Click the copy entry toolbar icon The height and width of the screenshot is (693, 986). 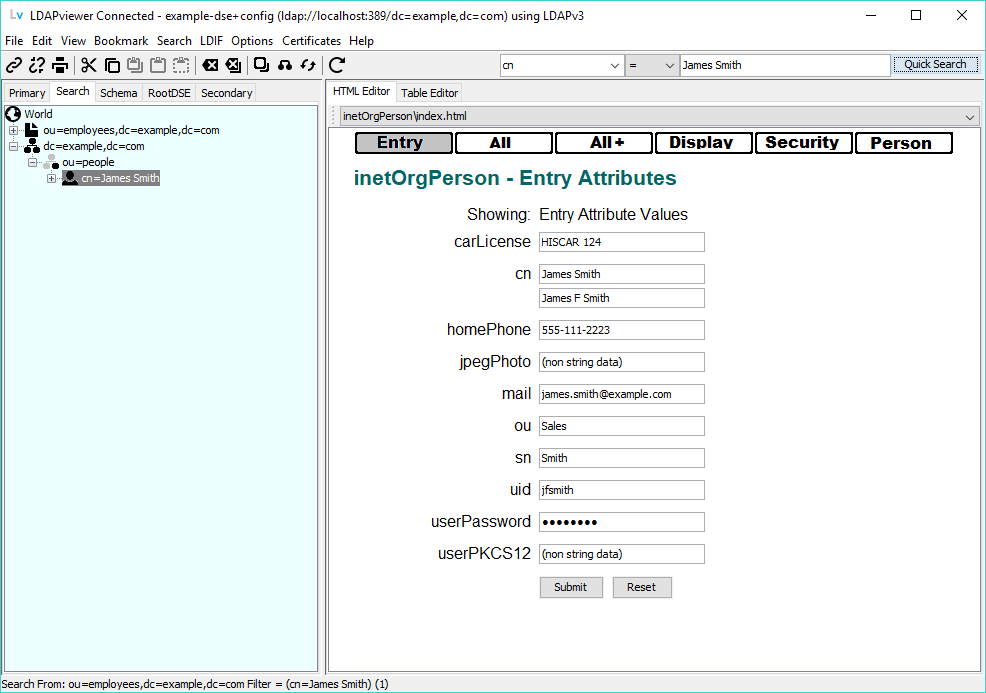click(x=112, y=65)
